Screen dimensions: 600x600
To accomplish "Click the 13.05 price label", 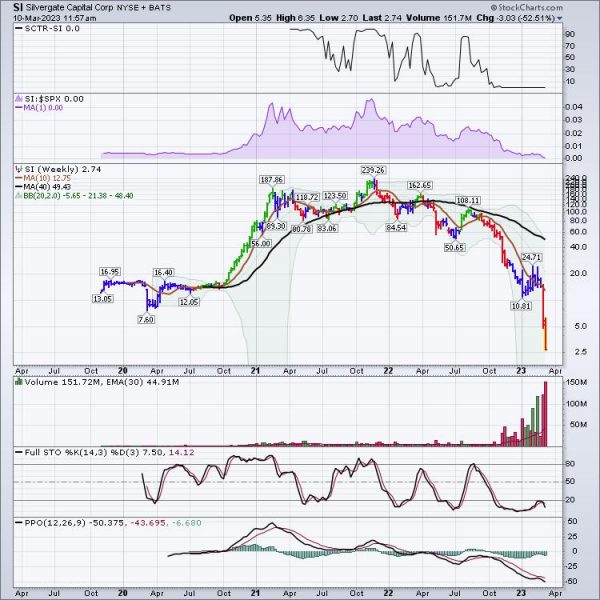I will (x=103, y=299).
